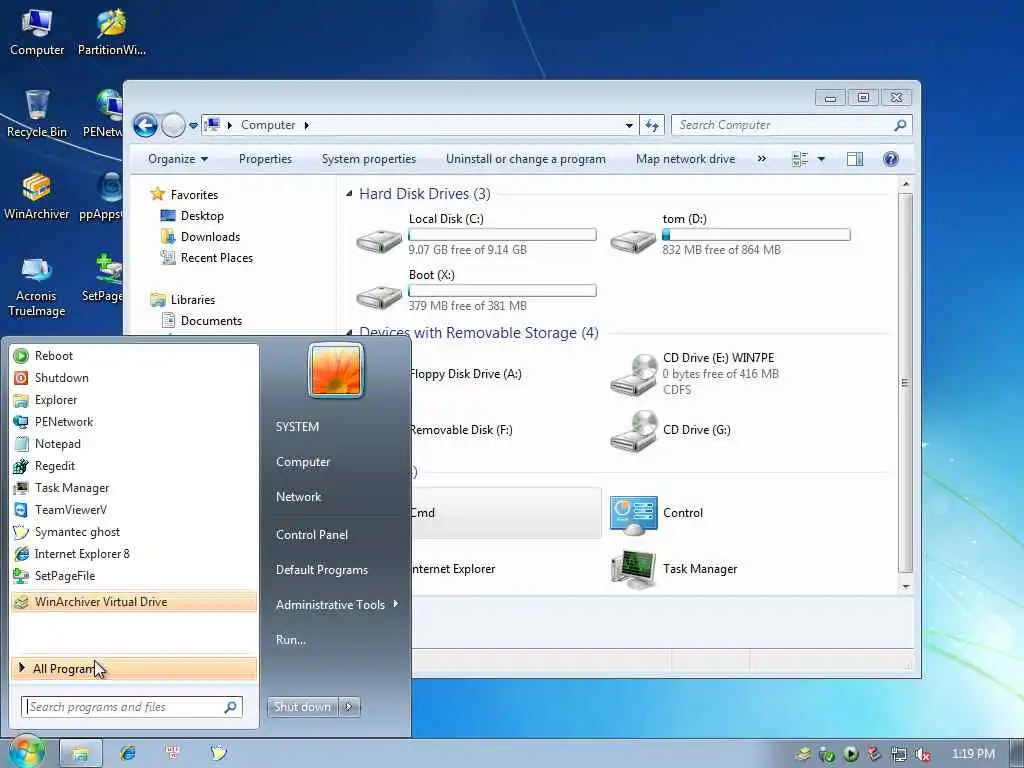Open the Organize dropdown menu
The width and height of the screenshot is (1024, 768).
point(178,159)
